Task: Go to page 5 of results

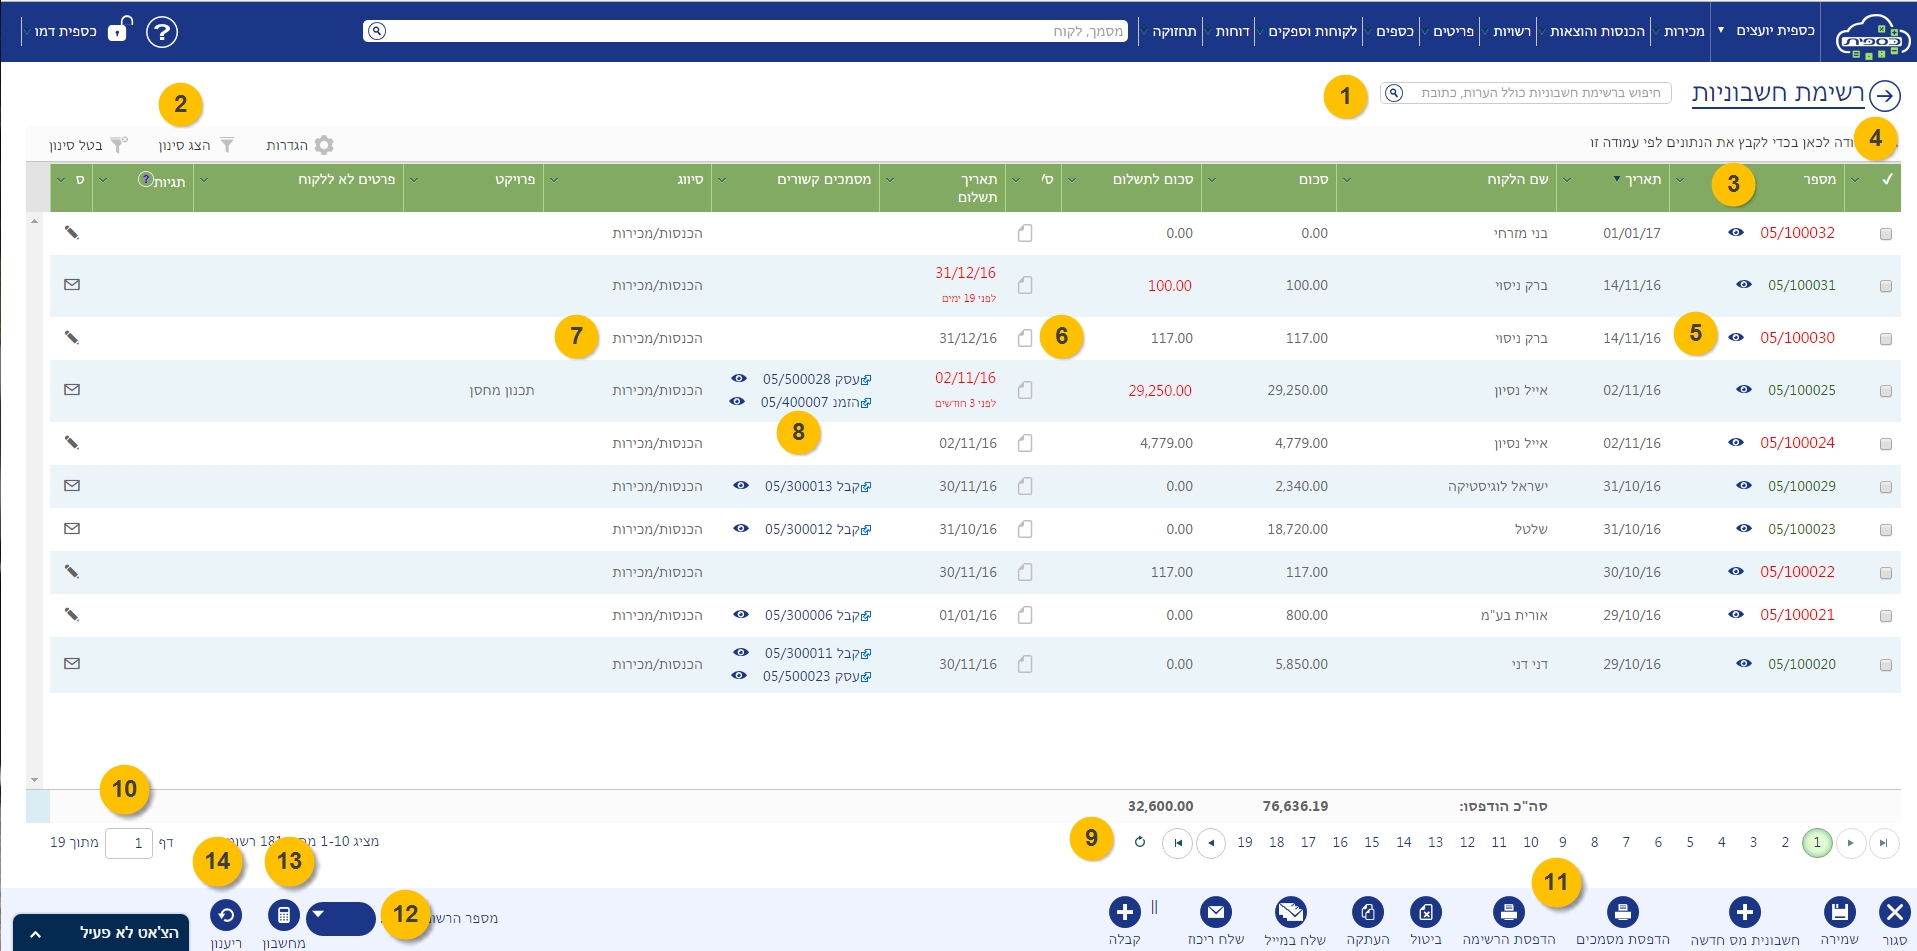Action: [1690, 843]
